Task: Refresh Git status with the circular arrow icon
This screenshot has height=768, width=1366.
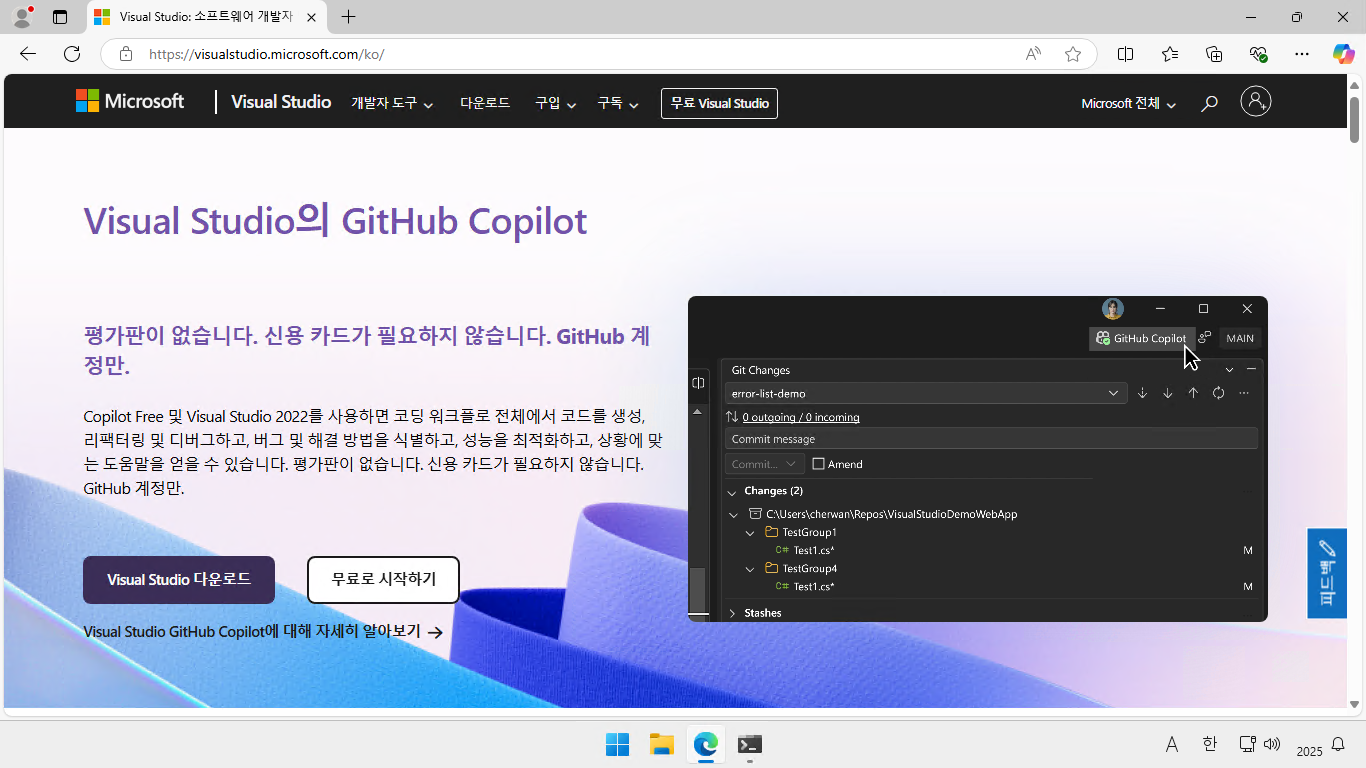Action: pyautogui.click(x=1218, y=393)
